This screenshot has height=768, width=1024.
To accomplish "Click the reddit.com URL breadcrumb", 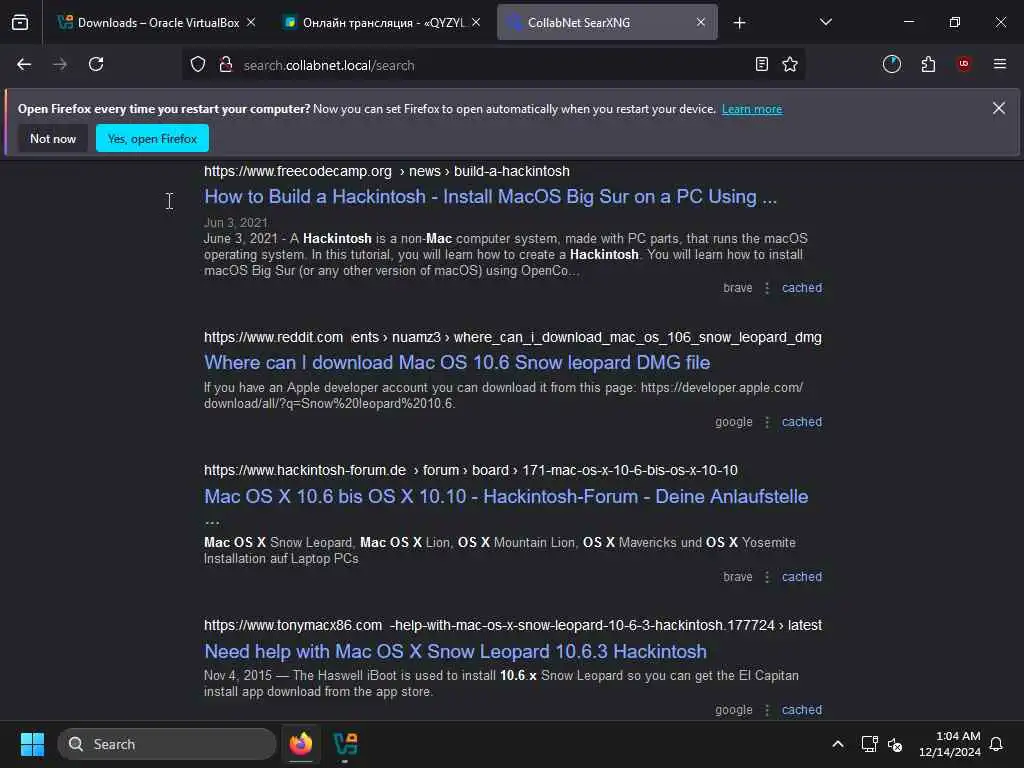I will (513, 337).
